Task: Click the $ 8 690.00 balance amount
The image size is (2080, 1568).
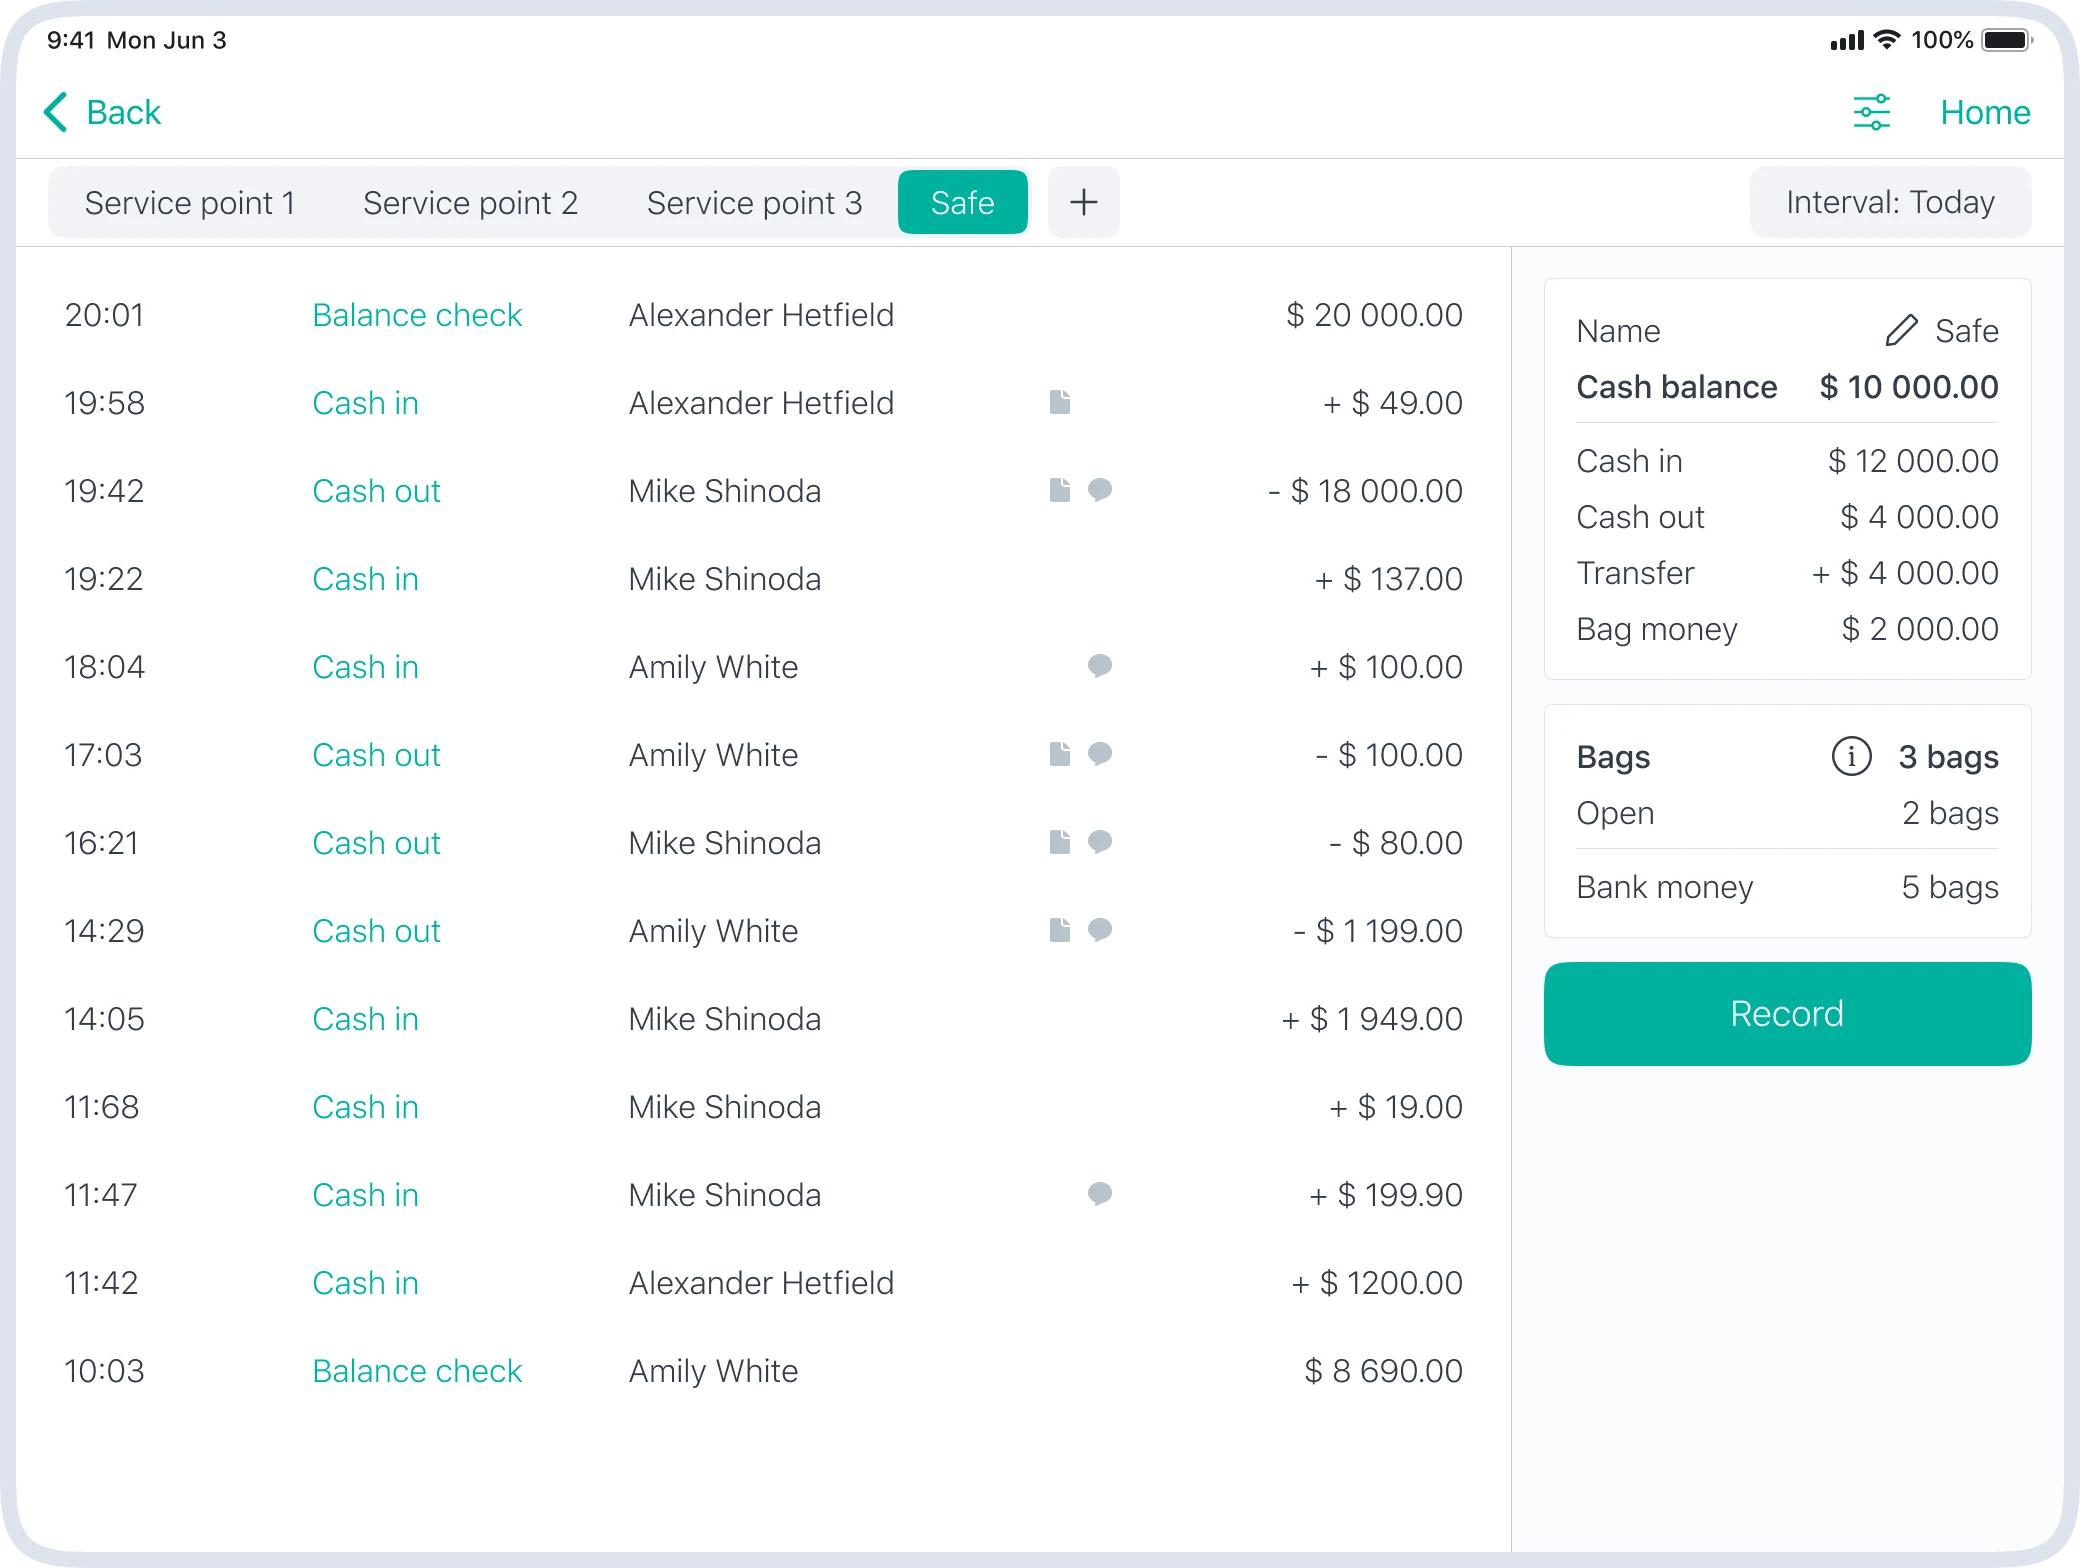Action: (1383, 1371)
